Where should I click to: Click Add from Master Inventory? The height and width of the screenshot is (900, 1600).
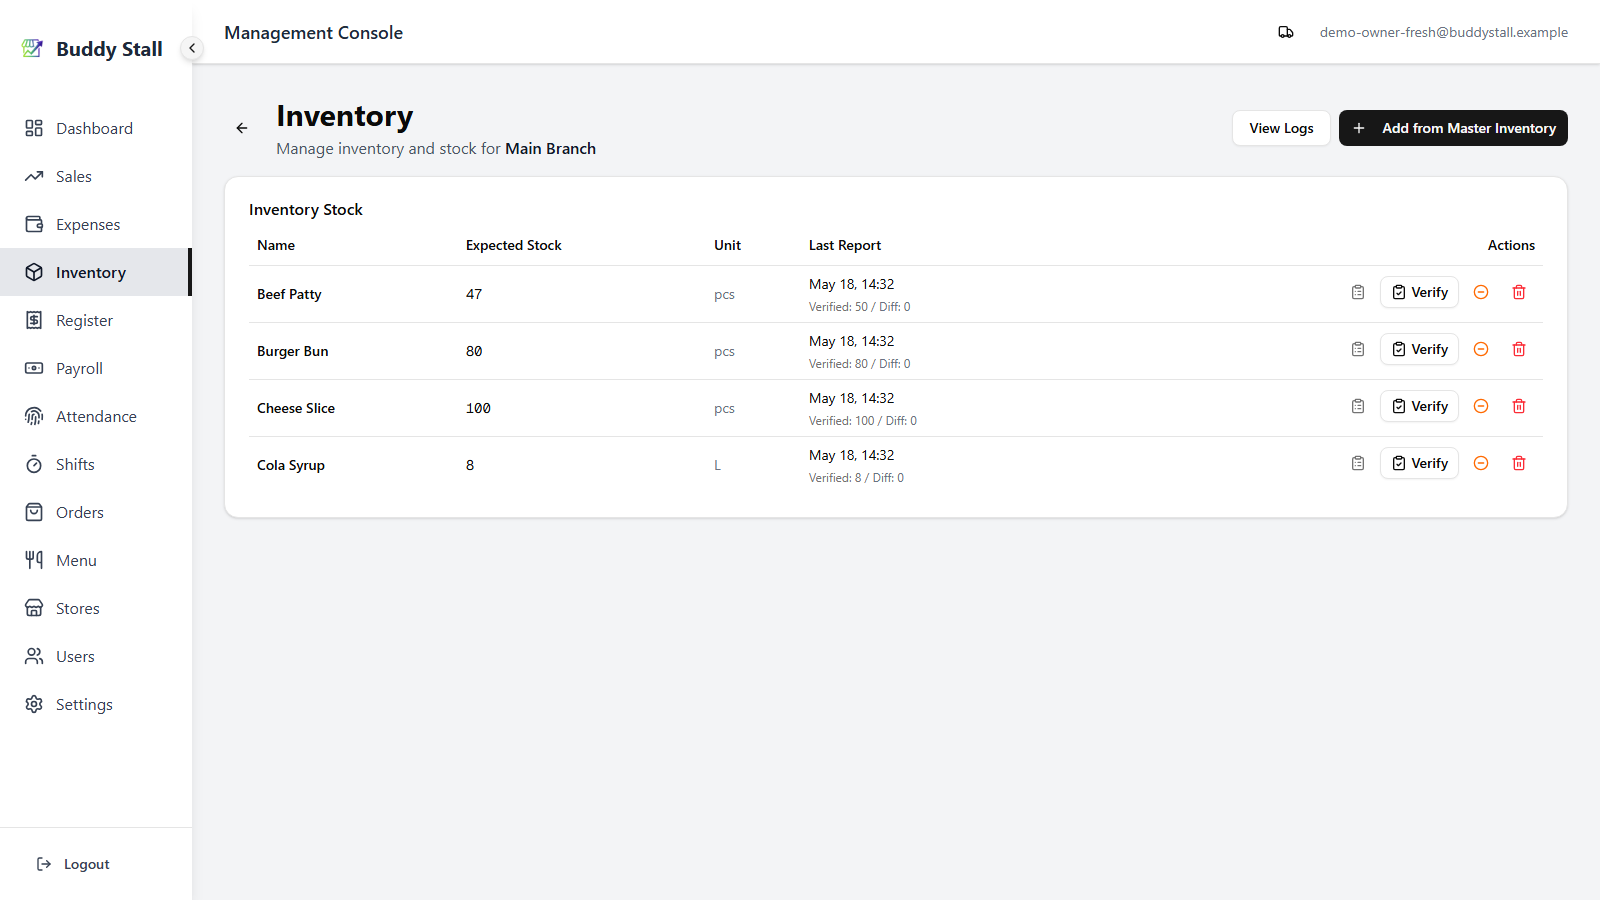pyautogui.click(x=1453, y=128)
